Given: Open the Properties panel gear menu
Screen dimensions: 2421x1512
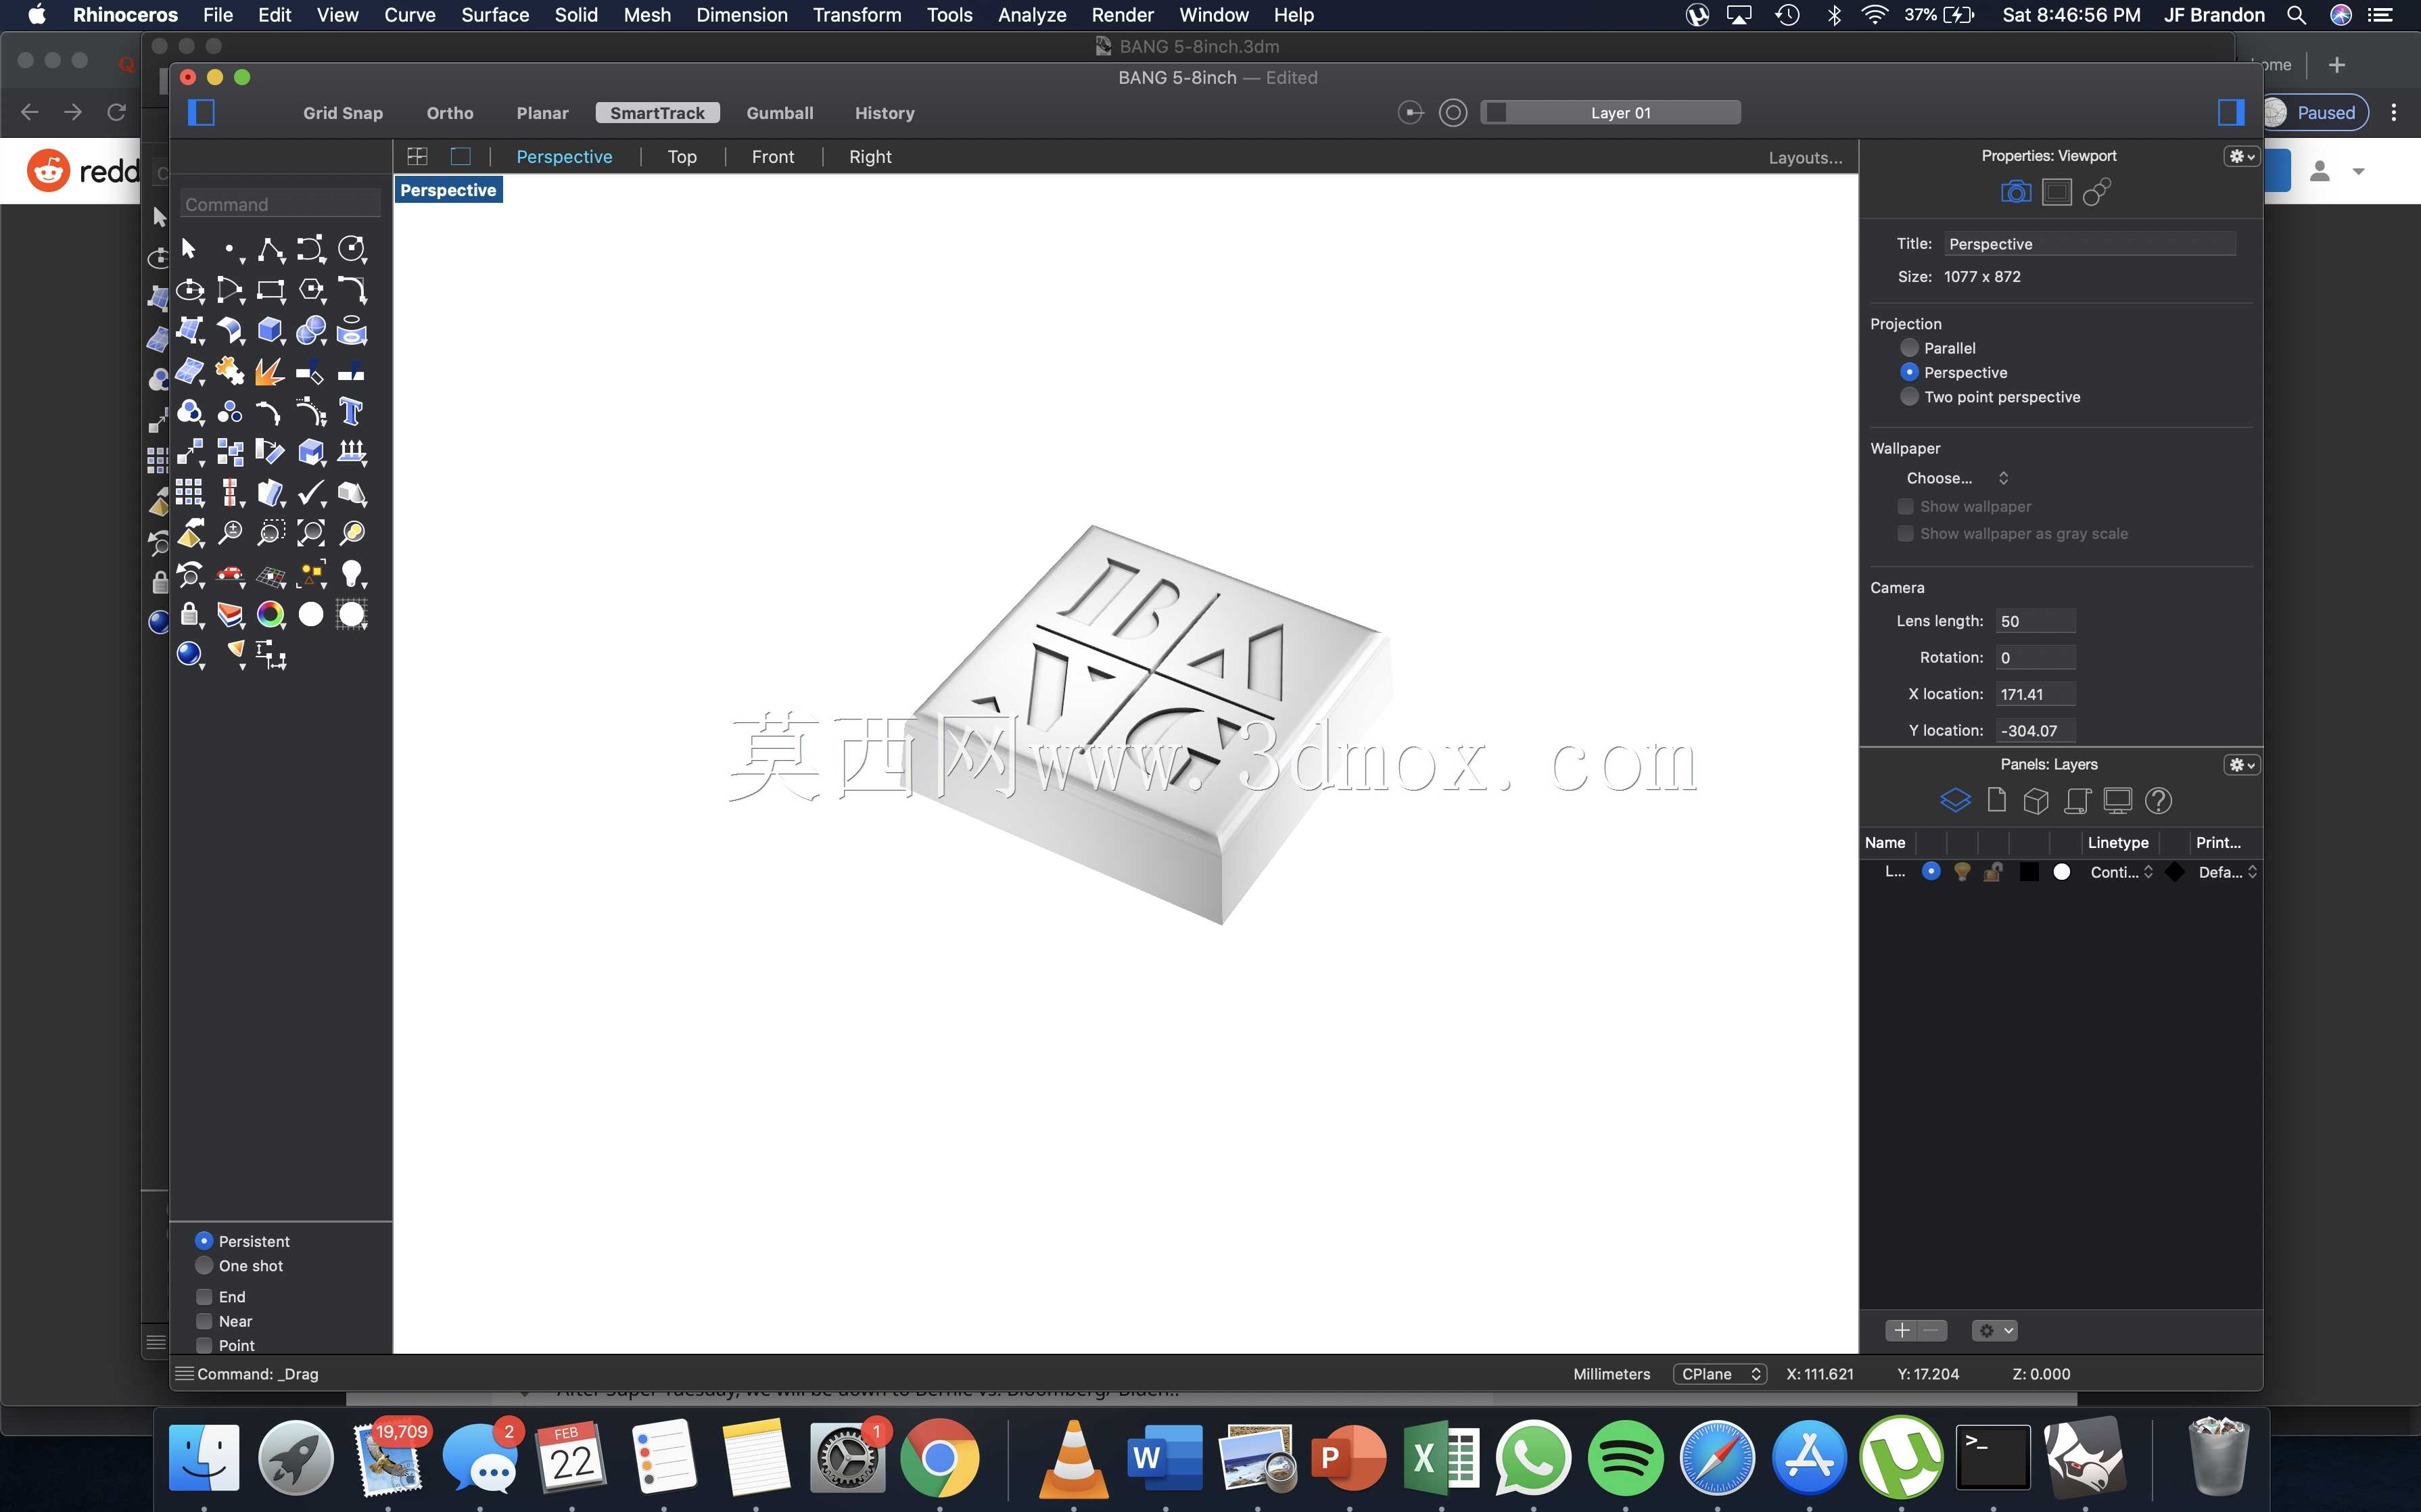Looking at the screenshot, I should 2241,156.
